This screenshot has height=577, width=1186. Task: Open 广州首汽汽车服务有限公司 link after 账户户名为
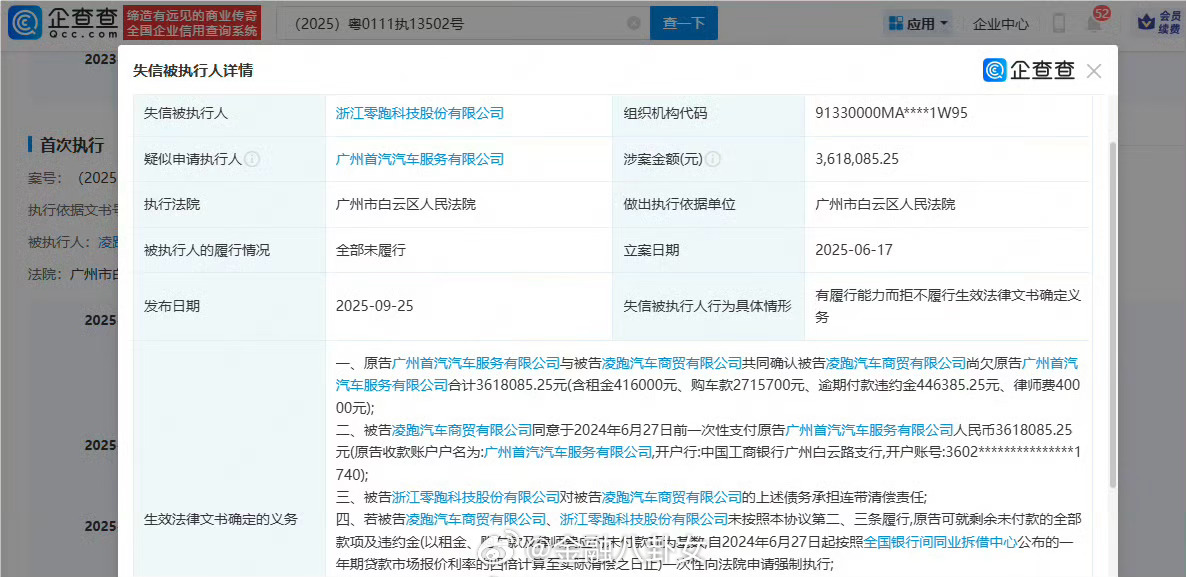(567, 452)
